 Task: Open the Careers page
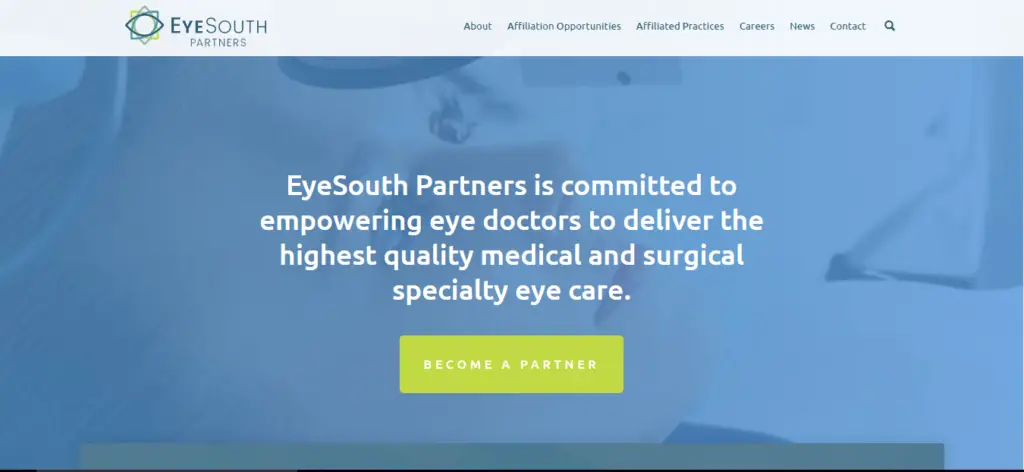[x=756, y=26]
